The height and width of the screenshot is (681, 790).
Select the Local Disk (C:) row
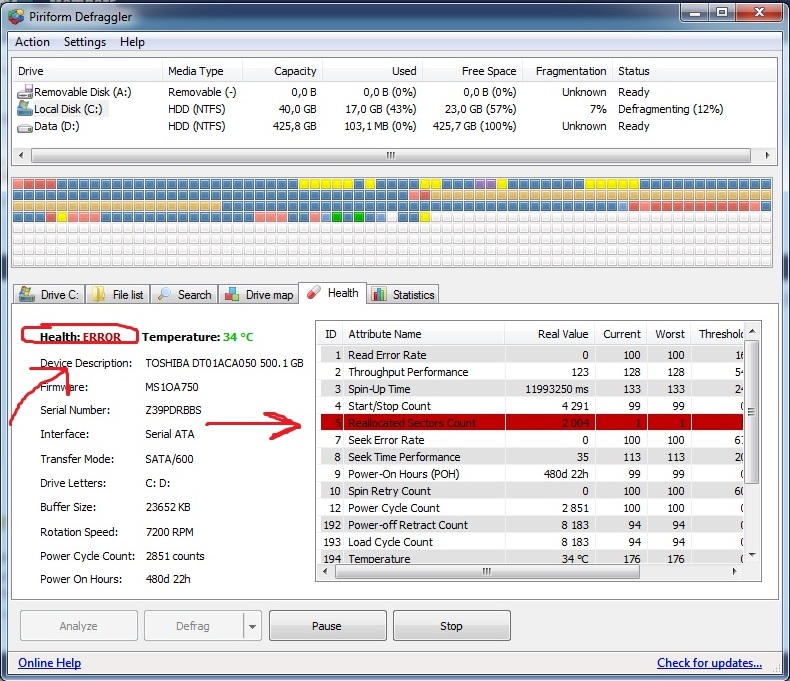[393, 109]
